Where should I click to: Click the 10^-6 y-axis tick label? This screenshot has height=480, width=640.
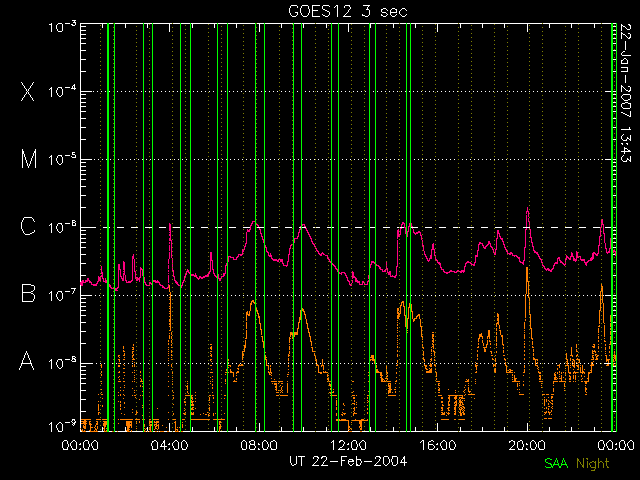[x=62, y=227]
